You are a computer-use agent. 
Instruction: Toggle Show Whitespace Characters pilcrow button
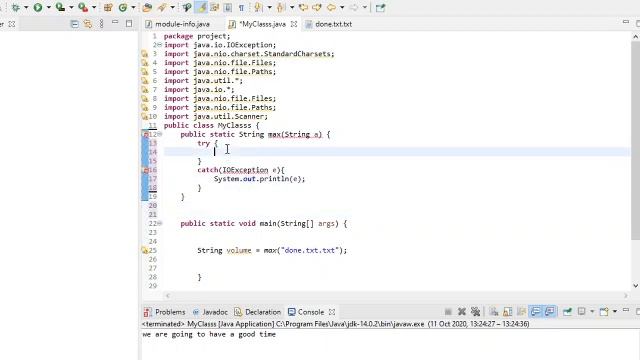tap(241, 7)
